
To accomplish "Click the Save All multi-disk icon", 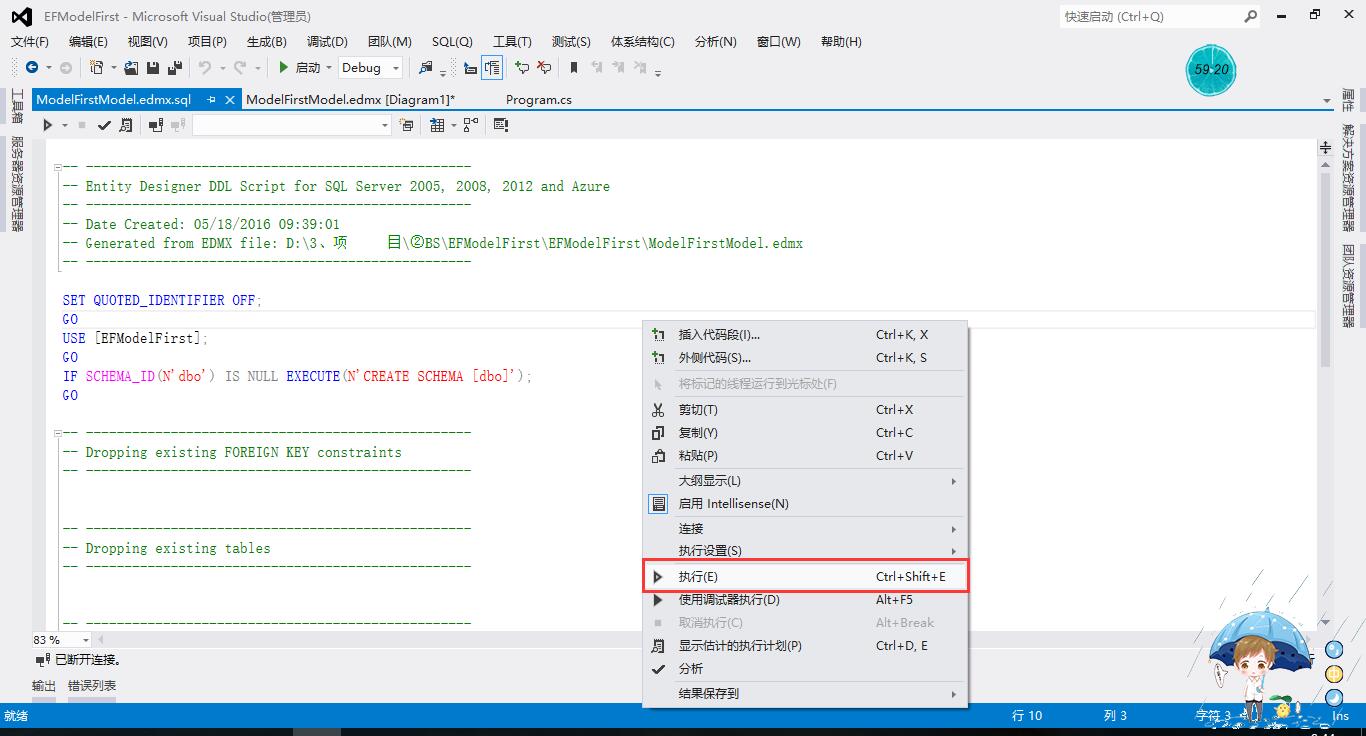I will [x=175, y=67].
